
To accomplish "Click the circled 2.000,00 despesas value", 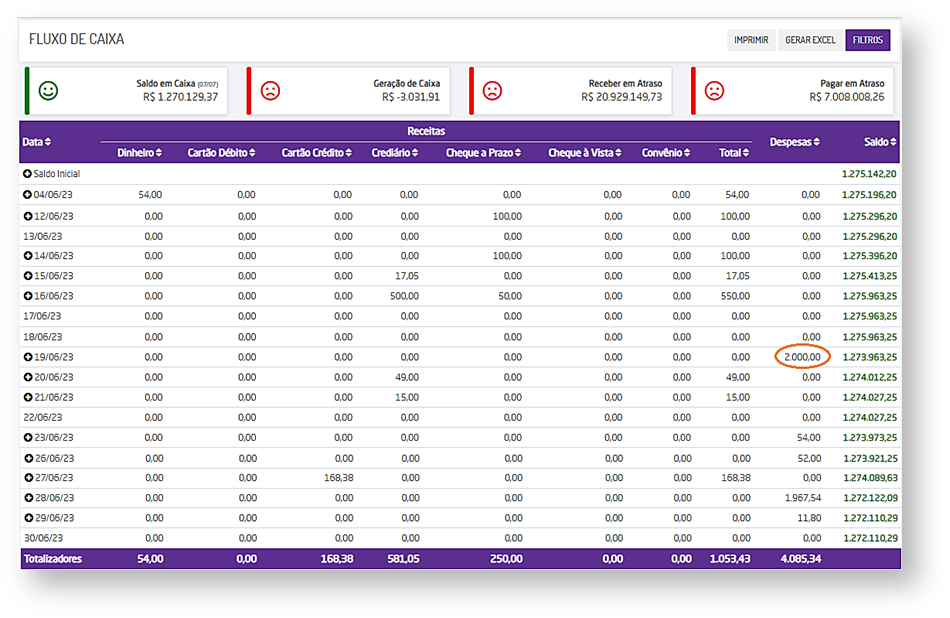I will (x=801, y=357).
